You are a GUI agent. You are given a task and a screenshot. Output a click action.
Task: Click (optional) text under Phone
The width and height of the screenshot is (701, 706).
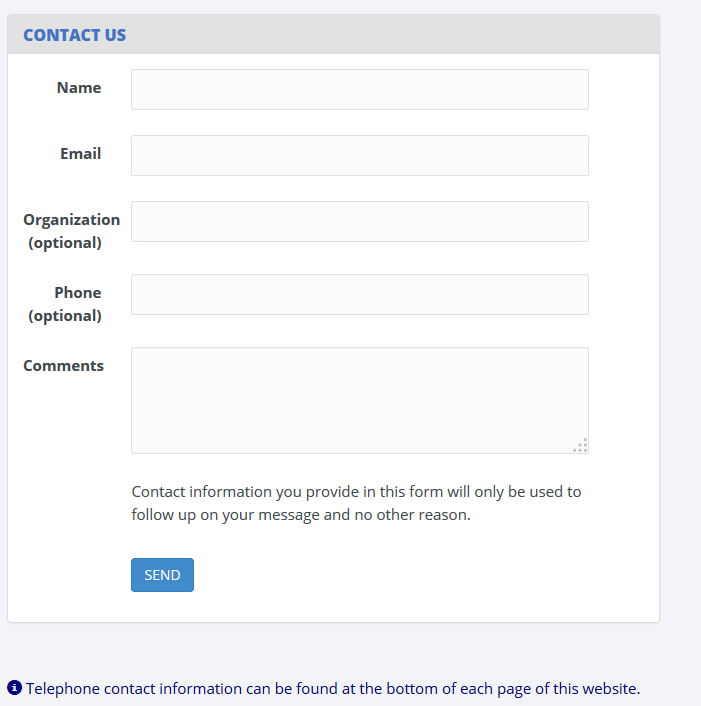(x=65, y=316)
